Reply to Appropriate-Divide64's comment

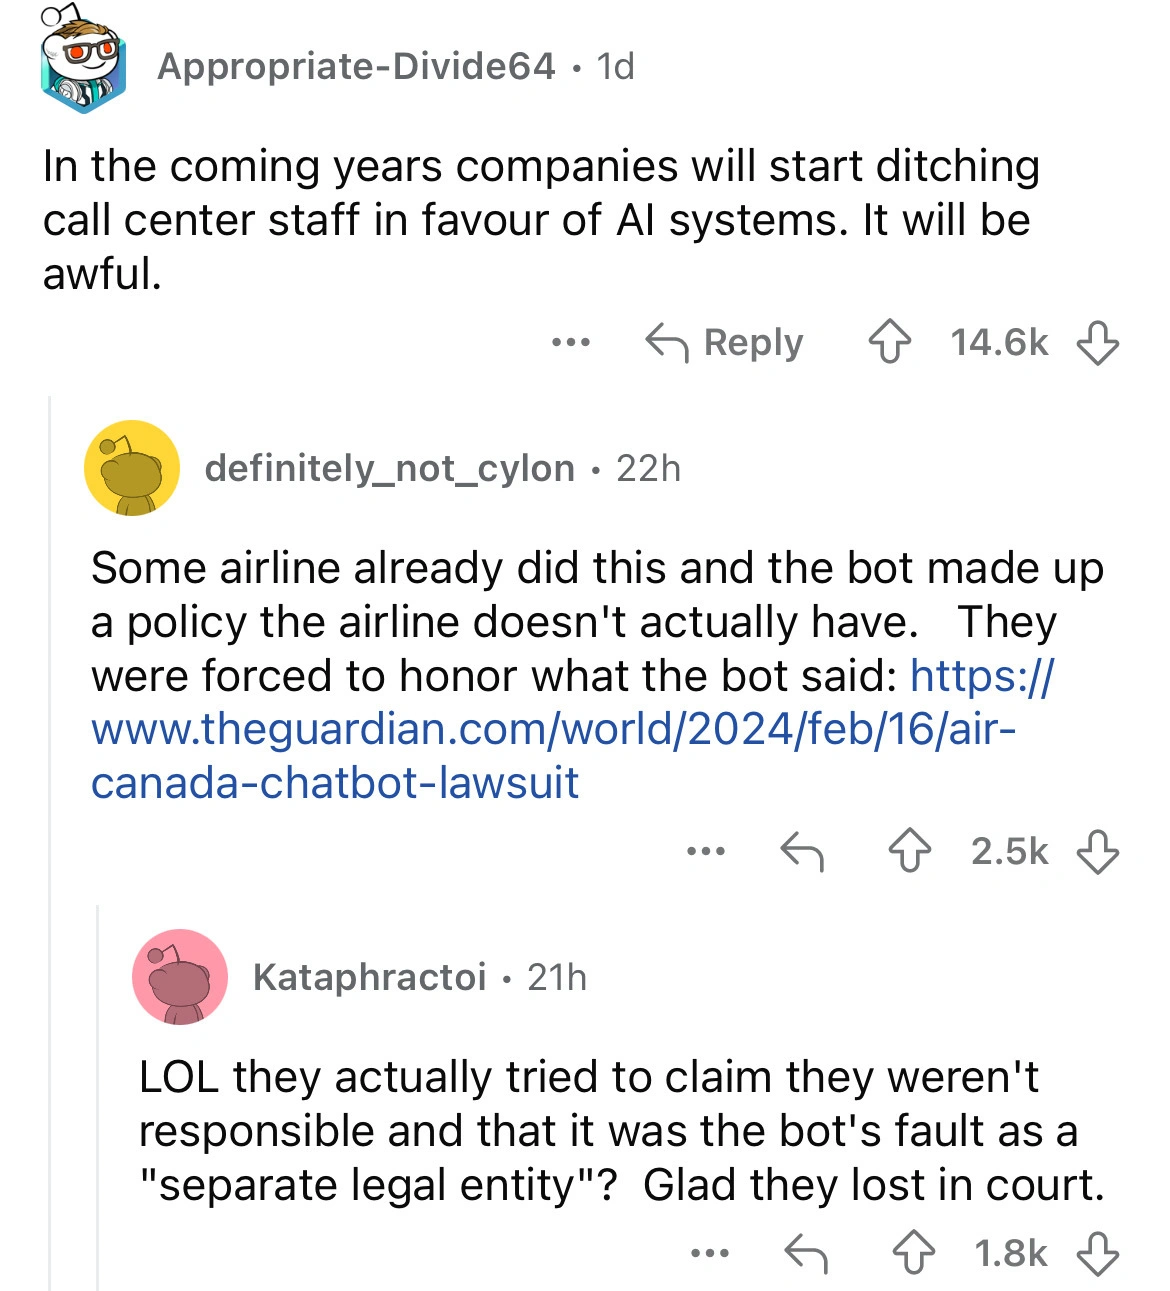[x=725, y=343]
